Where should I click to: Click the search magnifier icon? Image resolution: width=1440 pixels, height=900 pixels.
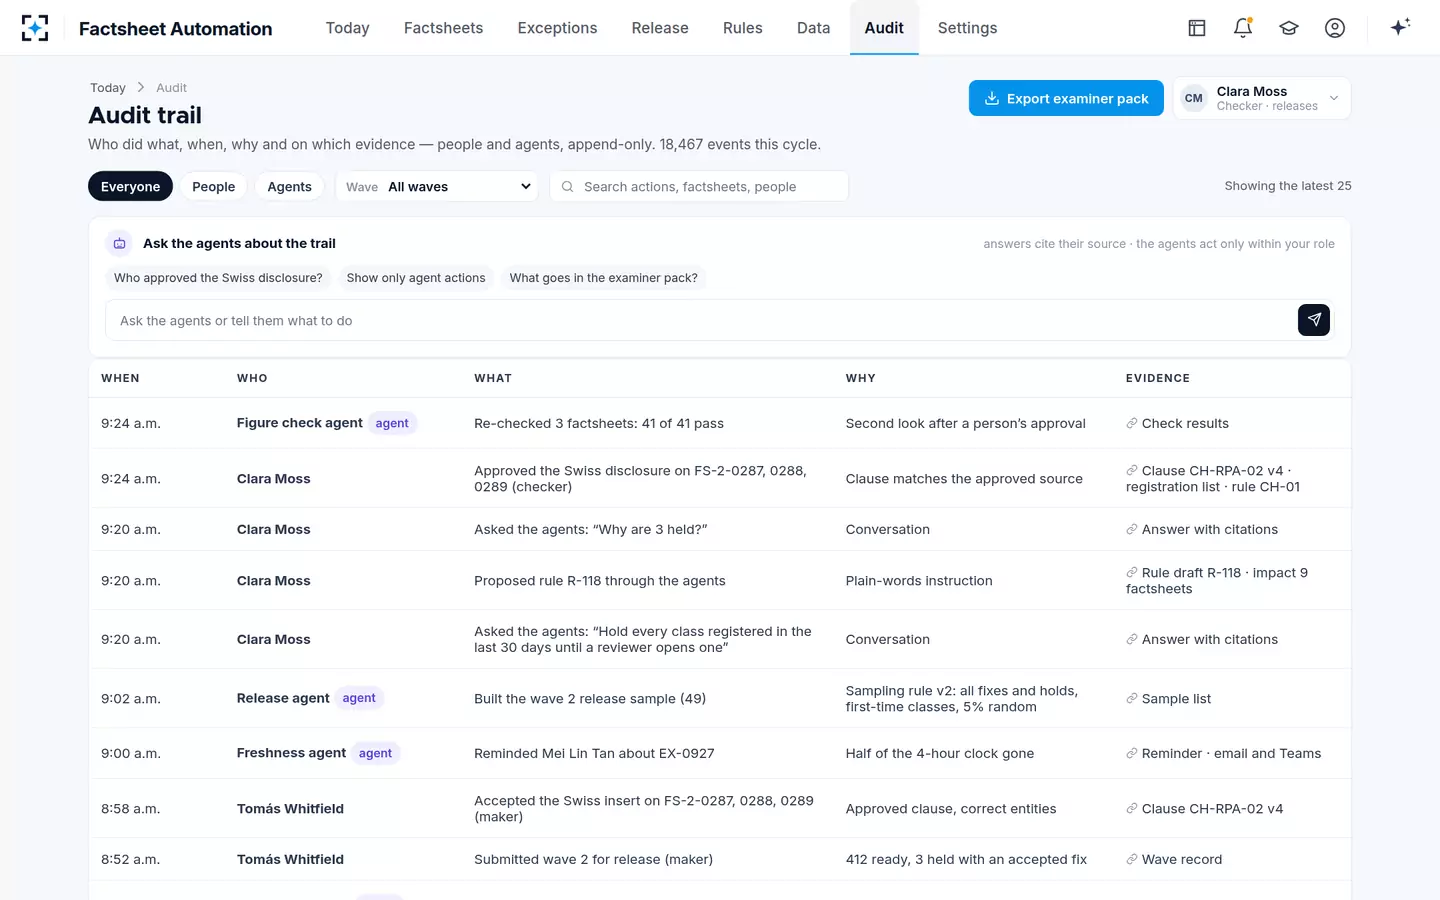(x=567, y=187)
